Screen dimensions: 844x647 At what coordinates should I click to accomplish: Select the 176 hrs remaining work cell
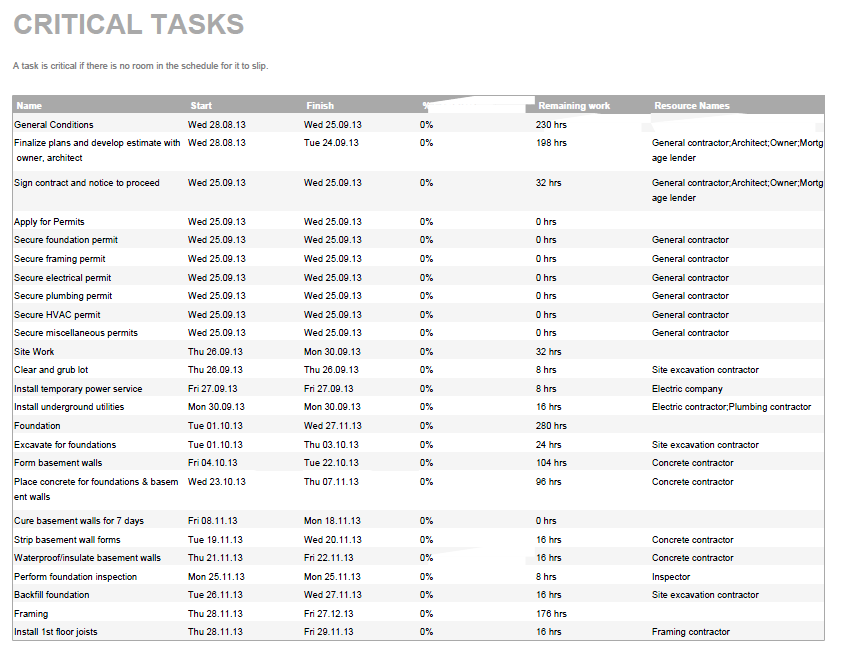551,614
